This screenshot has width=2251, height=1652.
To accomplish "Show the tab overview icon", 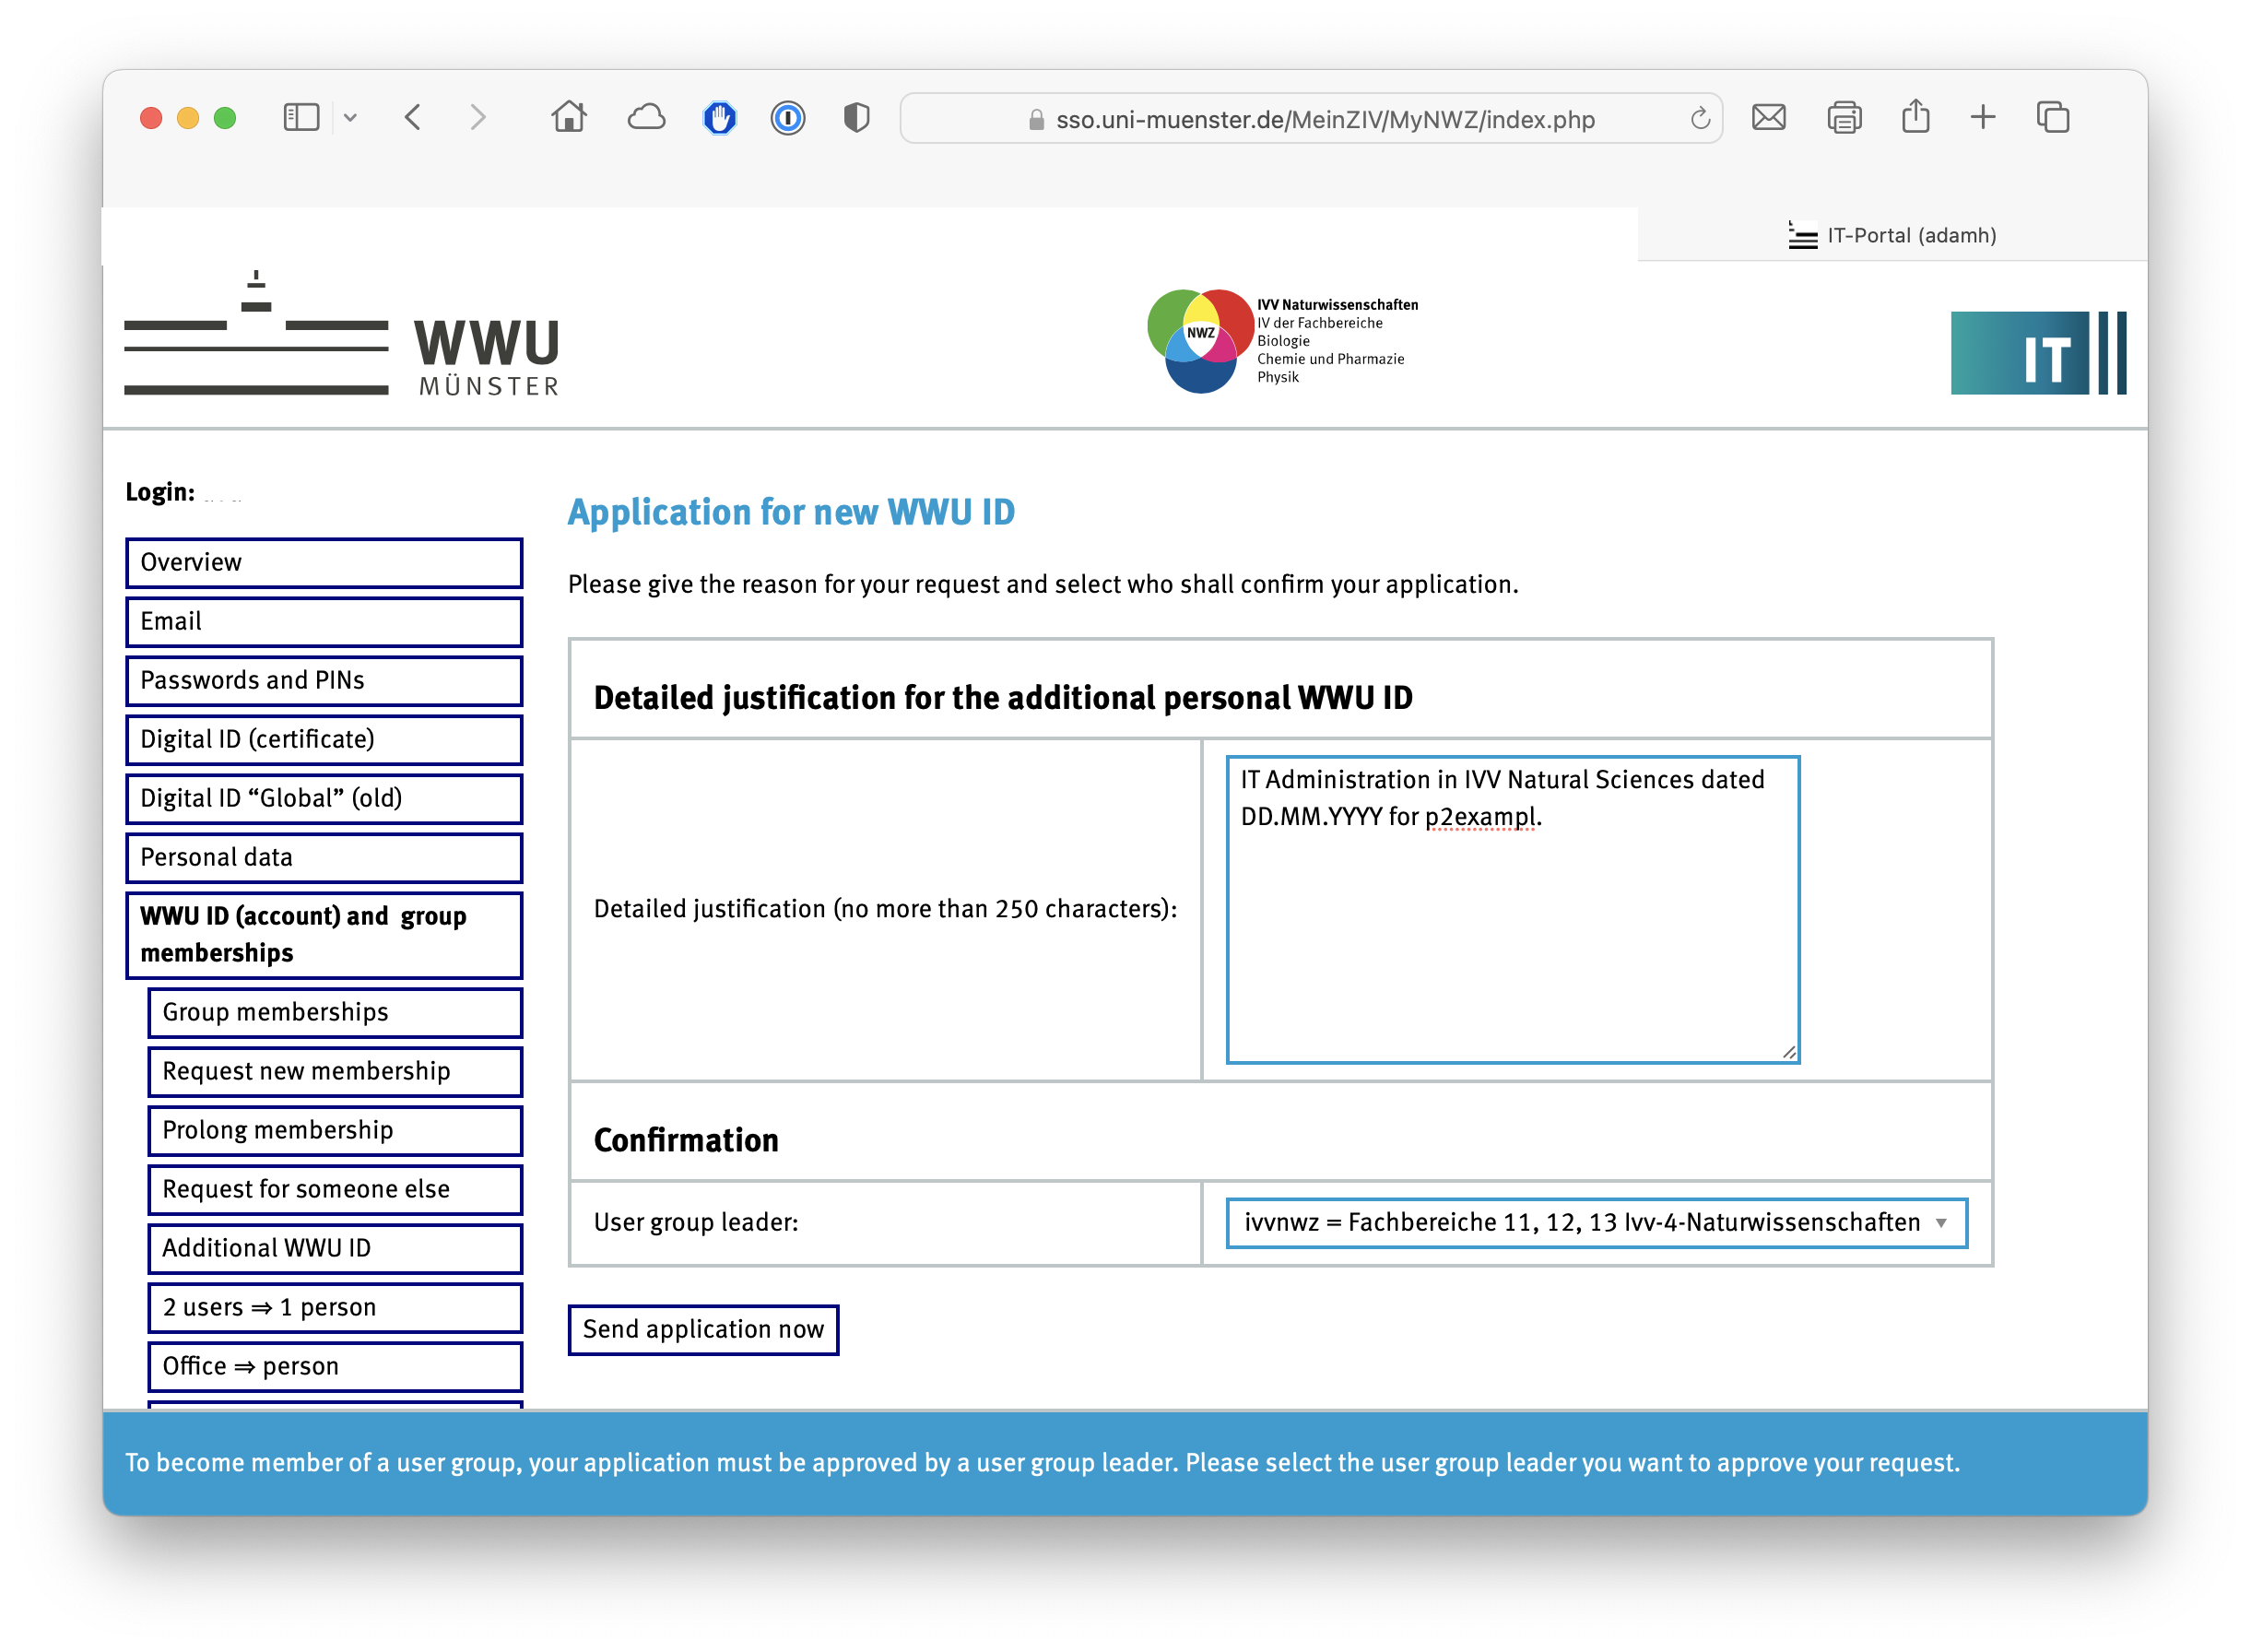I will [2053, 118].
